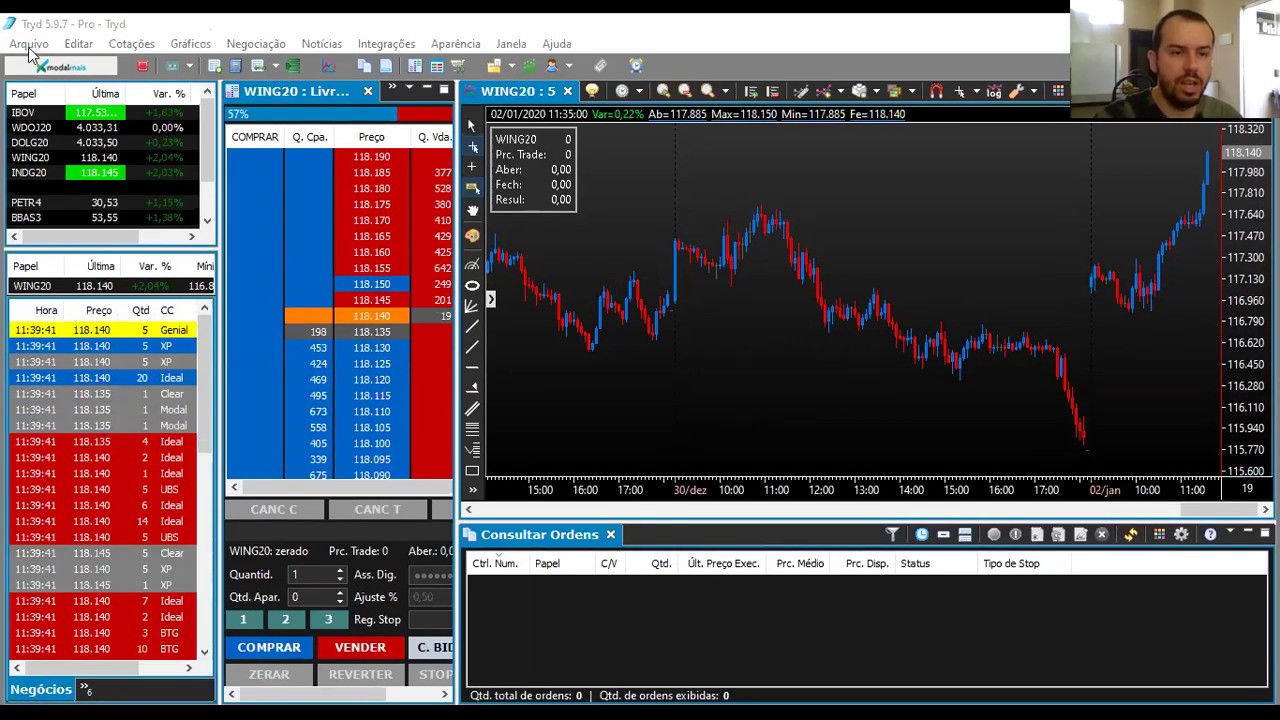
Task: Open the color palette tool on chart sidebar
Action: tap(472, 236)
